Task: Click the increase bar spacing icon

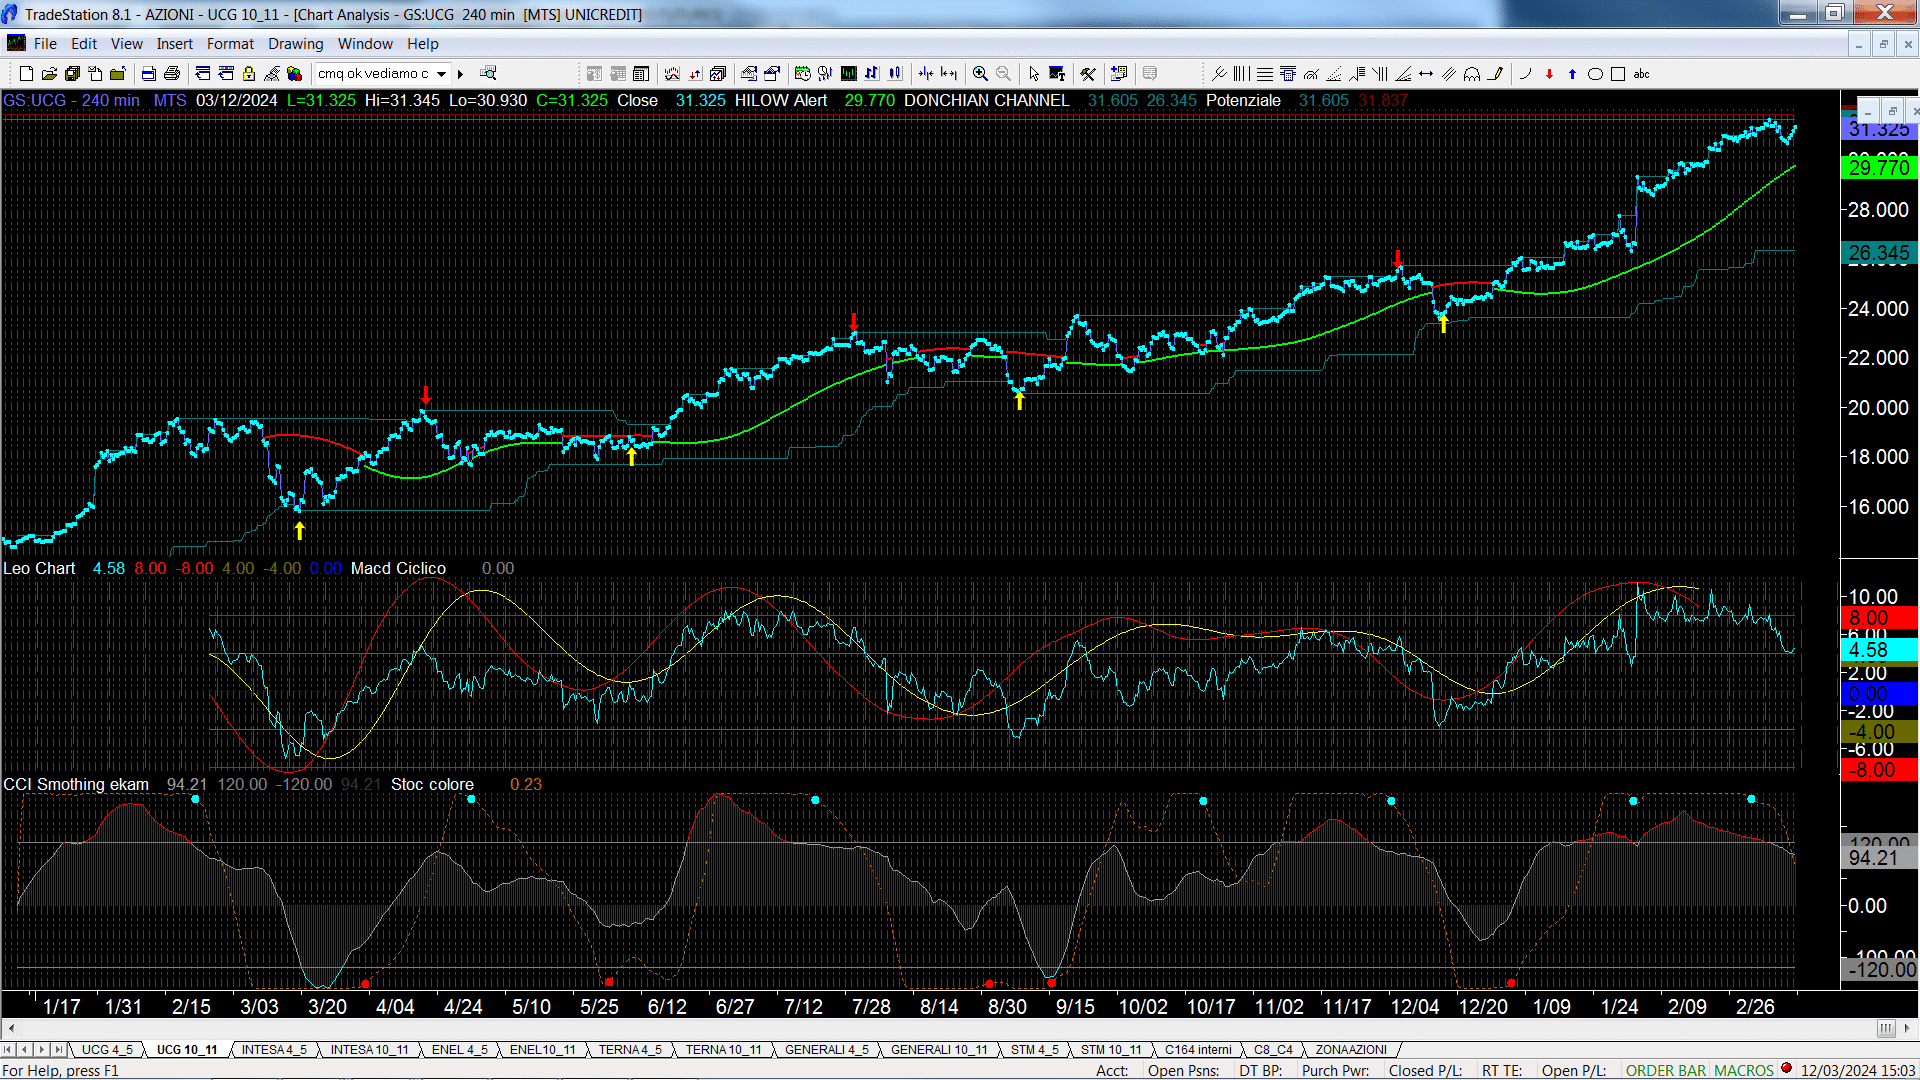Action: [949, 73]
